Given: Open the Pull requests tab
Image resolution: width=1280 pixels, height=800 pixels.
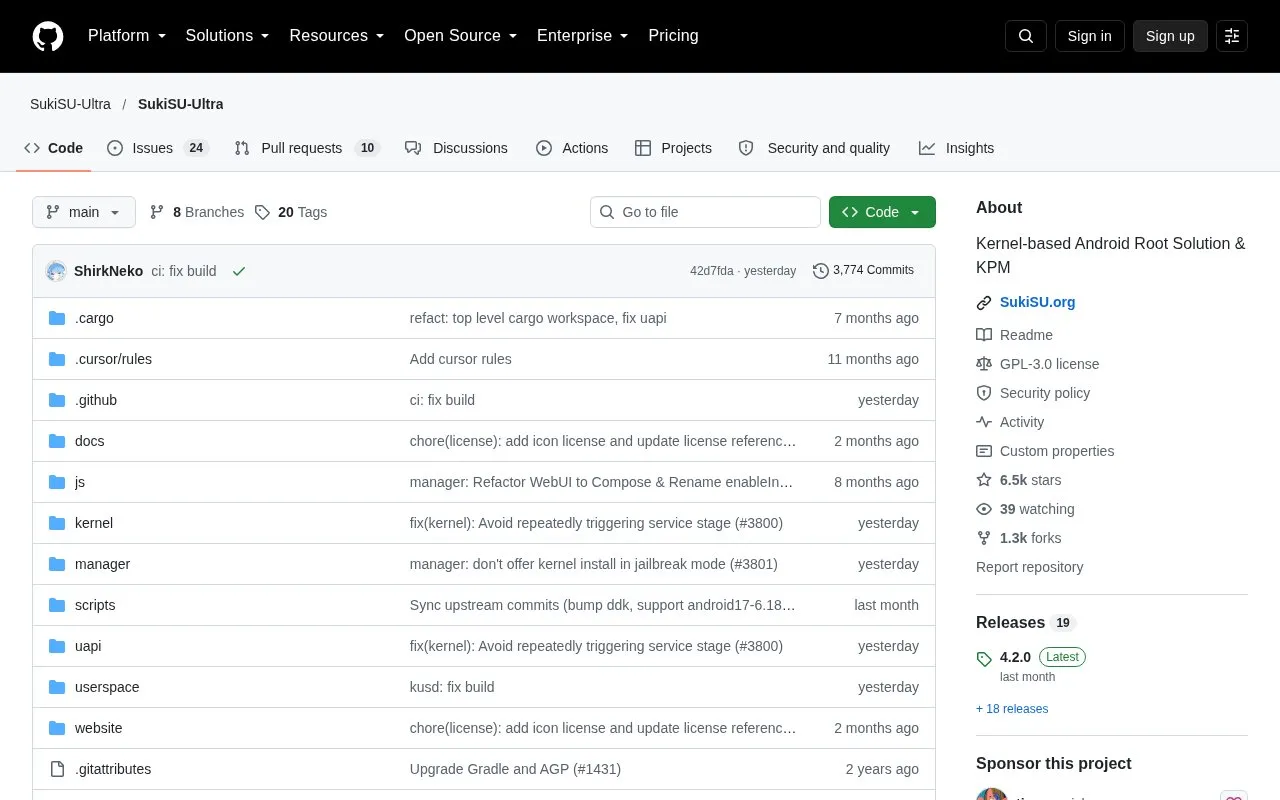Looking at the screenshot, I should [x=307, y=148].
